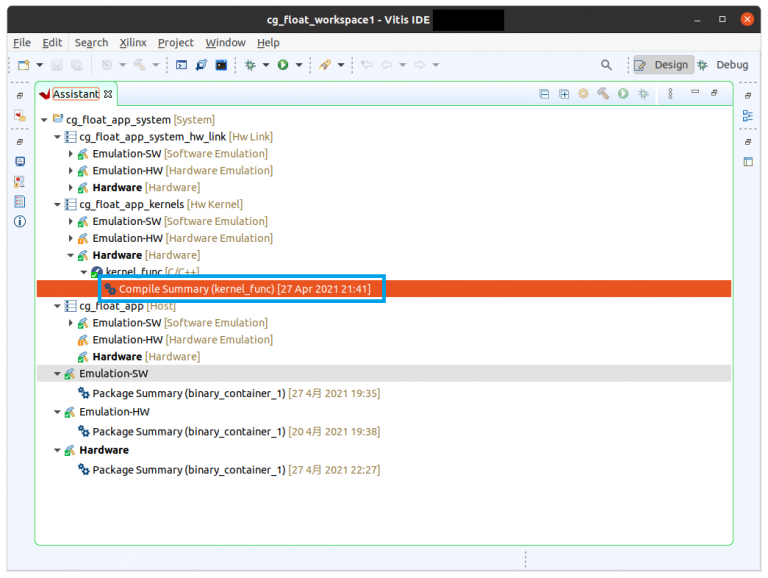Click the Run green play toolbar button

click(x=283, y=65)
